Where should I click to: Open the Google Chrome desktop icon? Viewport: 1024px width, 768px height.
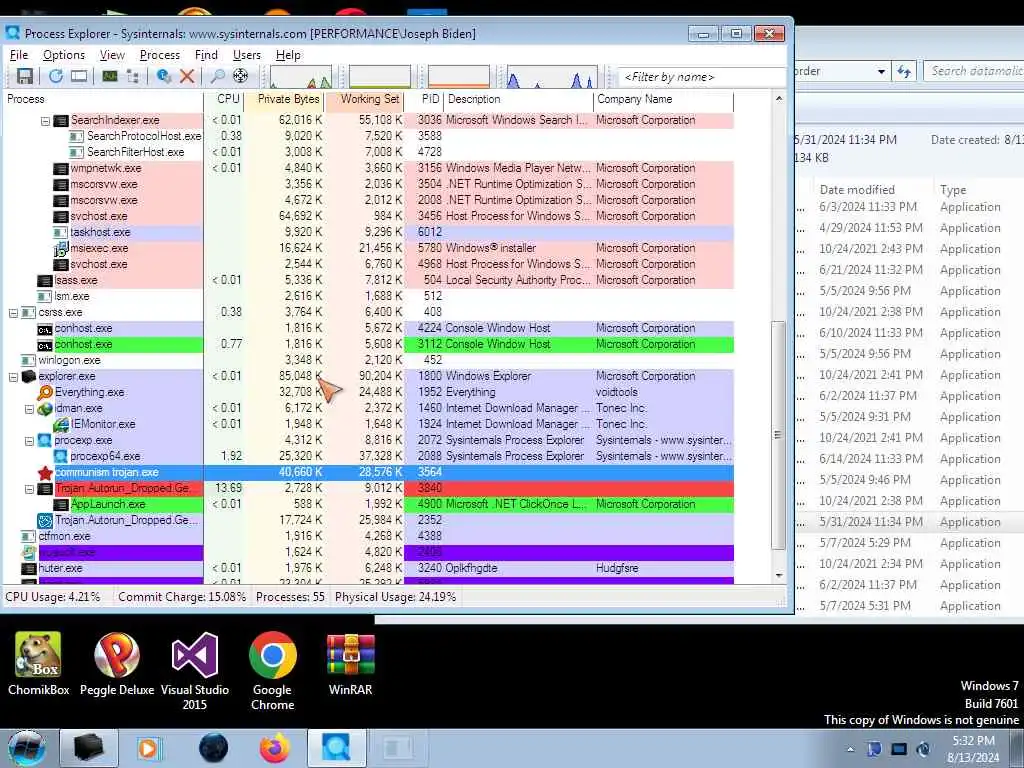tap(272, 671)
